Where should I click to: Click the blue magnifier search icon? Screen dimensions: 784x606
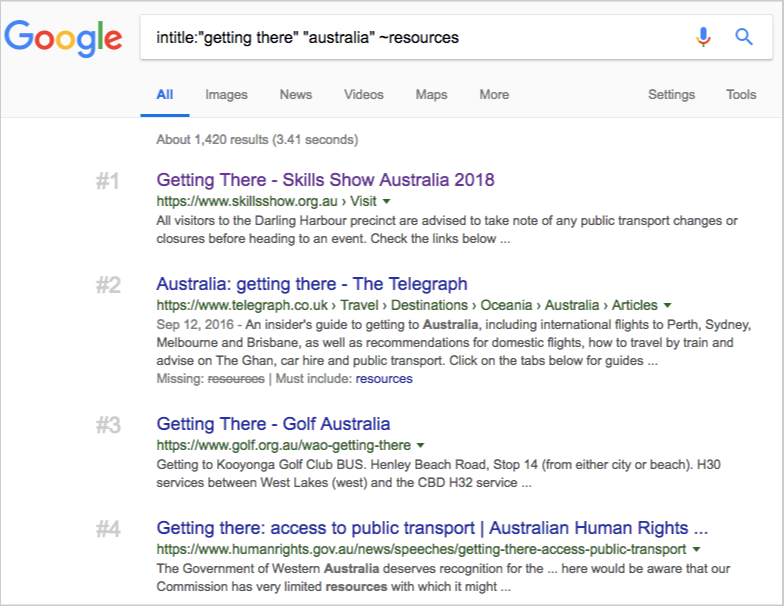pyautogui.click(x=744, y=36)
